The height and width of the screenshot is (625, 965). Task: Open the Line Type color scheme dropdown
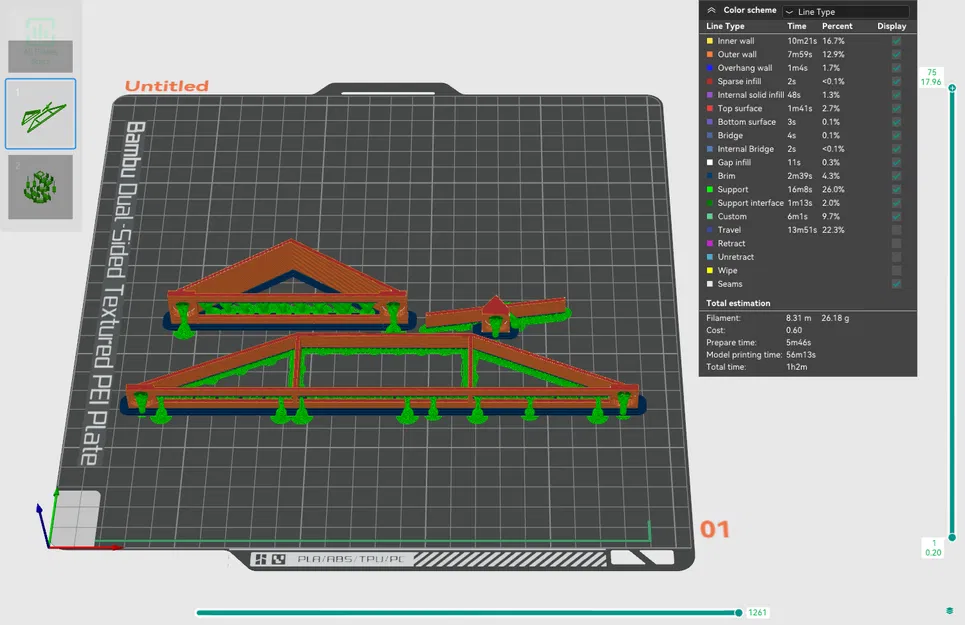point(846,12)
